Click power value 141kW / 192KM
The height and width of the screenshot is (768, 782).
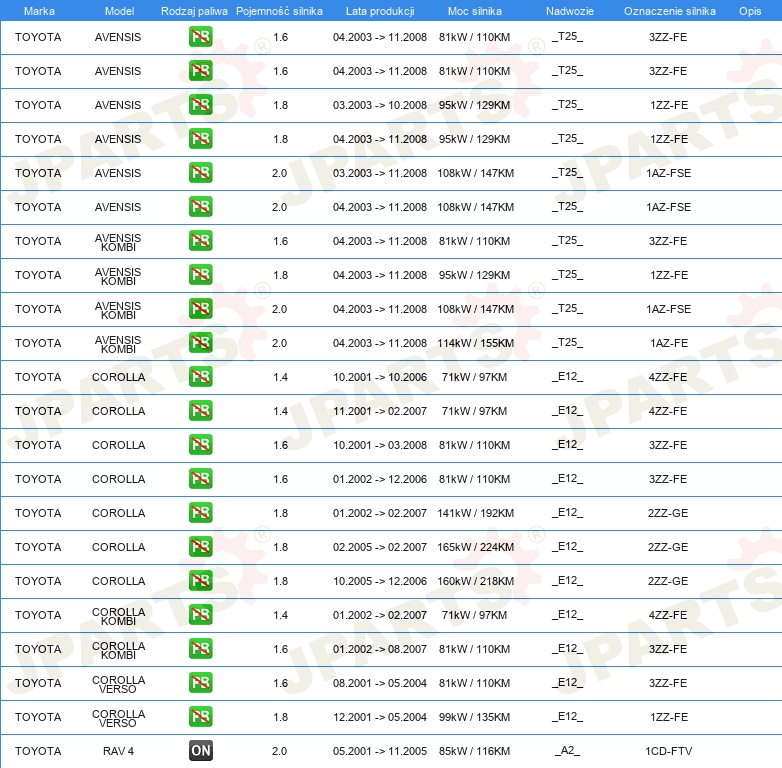475,513
